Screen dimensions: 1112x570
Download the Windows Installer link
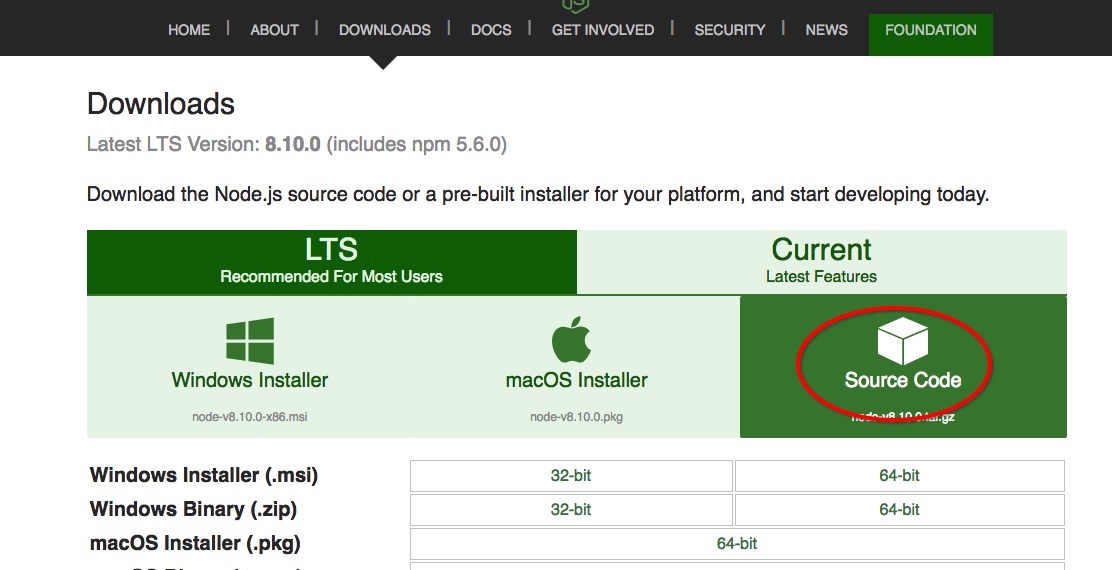coord(250,367)
